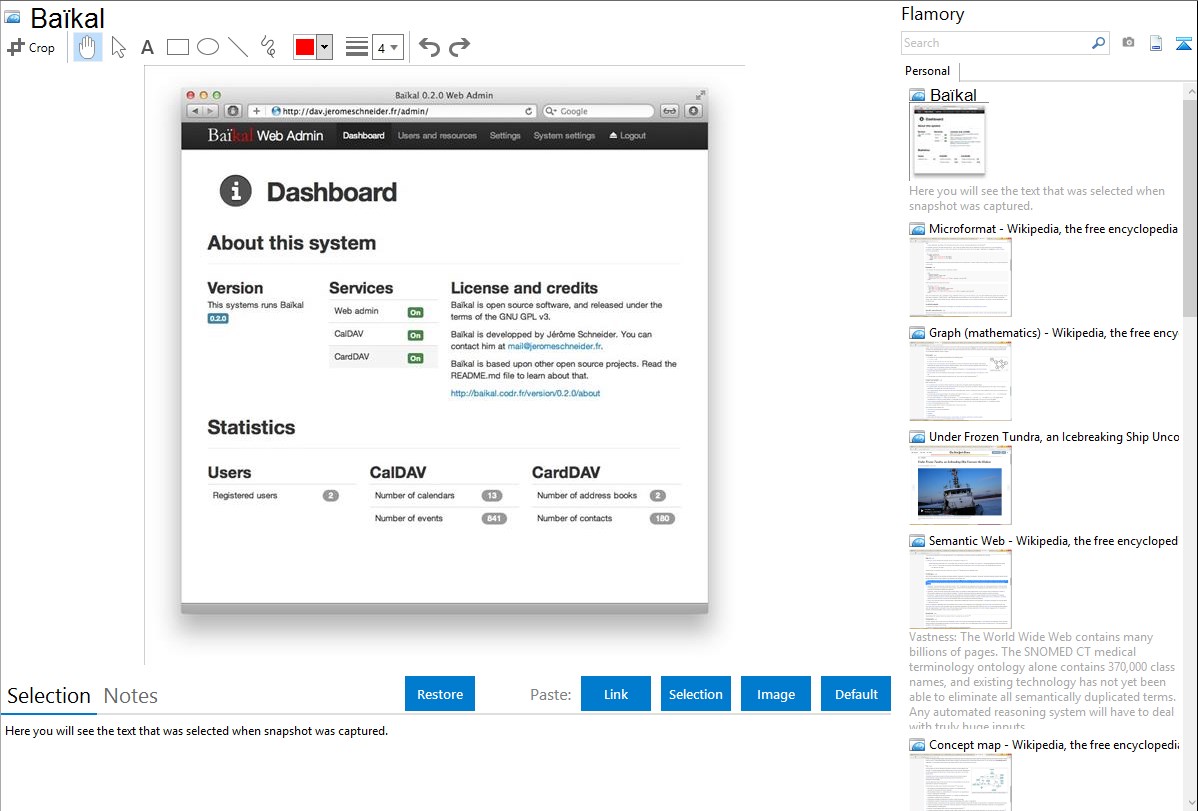The width and height of the screenshot is (1198, 811).
Task: Choose the straight line tool
Action: 238,47
